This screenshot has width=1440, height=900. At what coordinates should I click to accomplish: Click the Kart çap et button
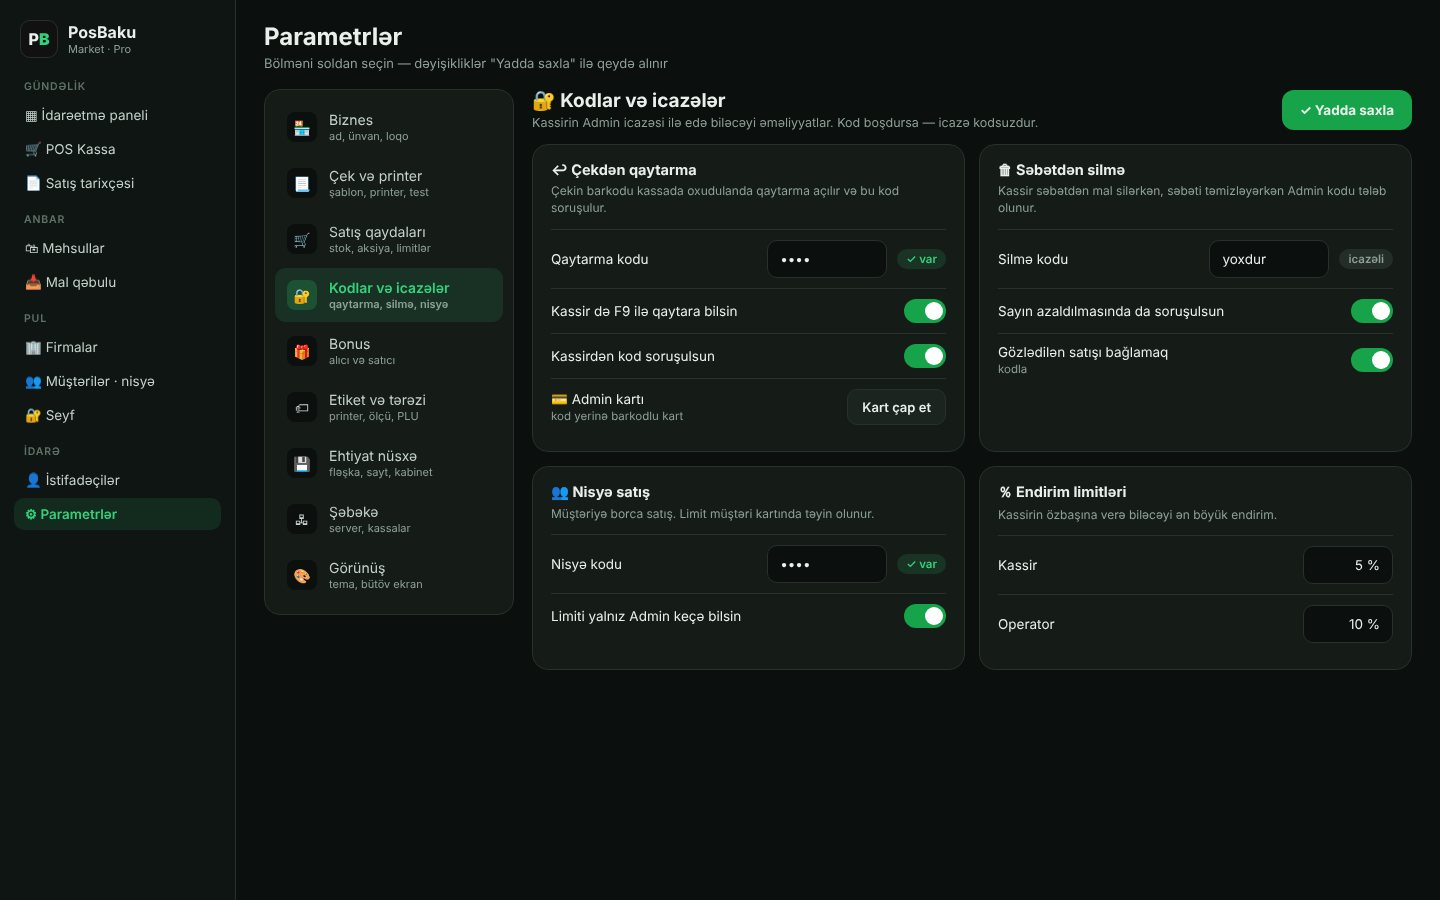pyautogui.click(x=896, y=407)
